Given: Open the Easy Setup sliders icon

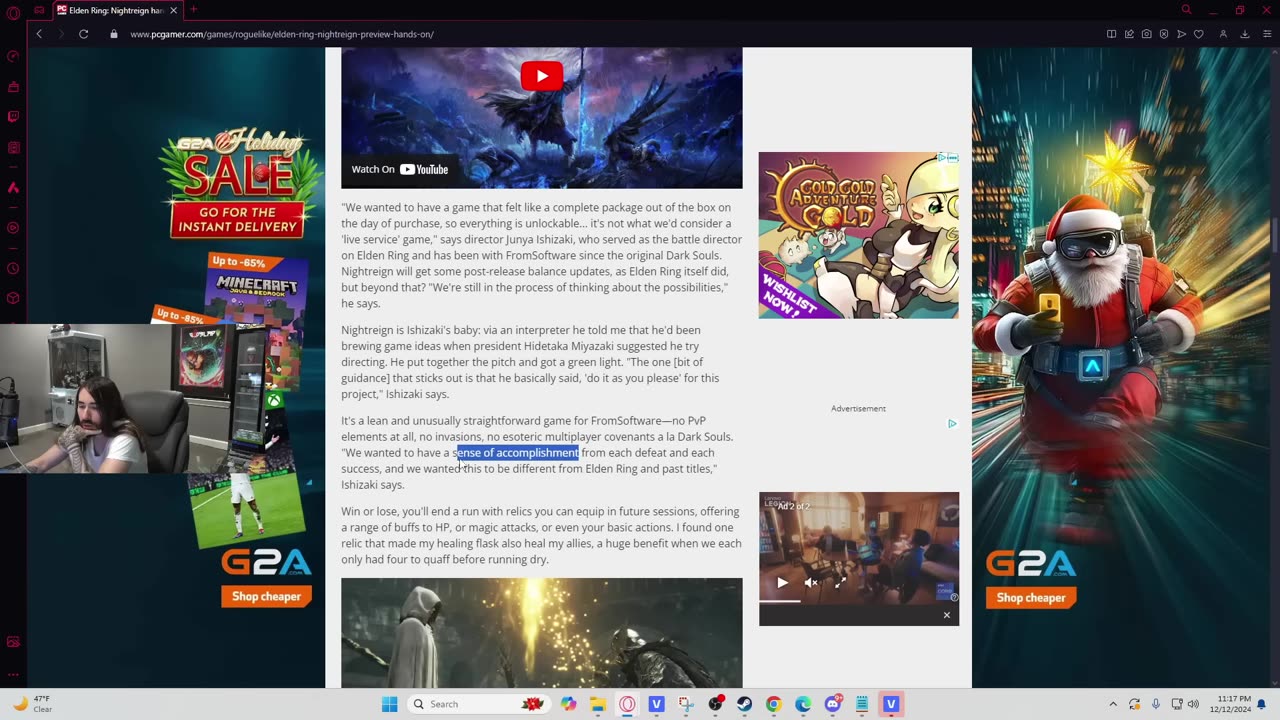Looking at the screenshot, I should click(1266, 34).
